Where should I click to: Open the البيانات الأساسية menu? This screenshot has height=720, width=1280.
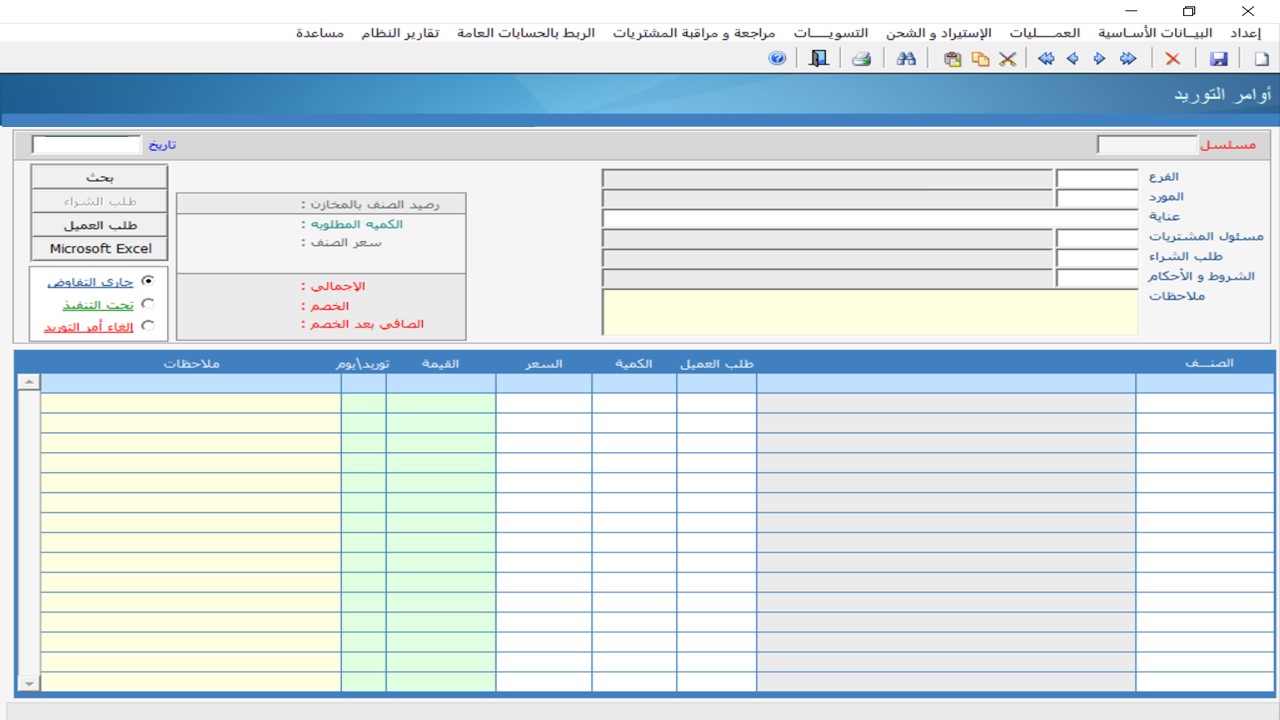1154,33
